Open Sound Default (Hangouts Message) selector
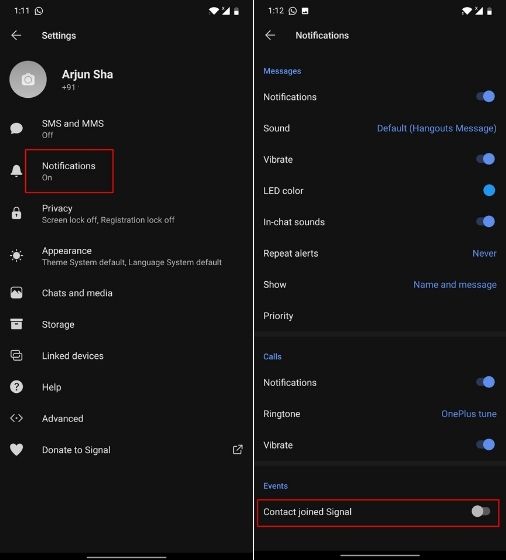The image size is (506, 560). (x=436, y=128)
